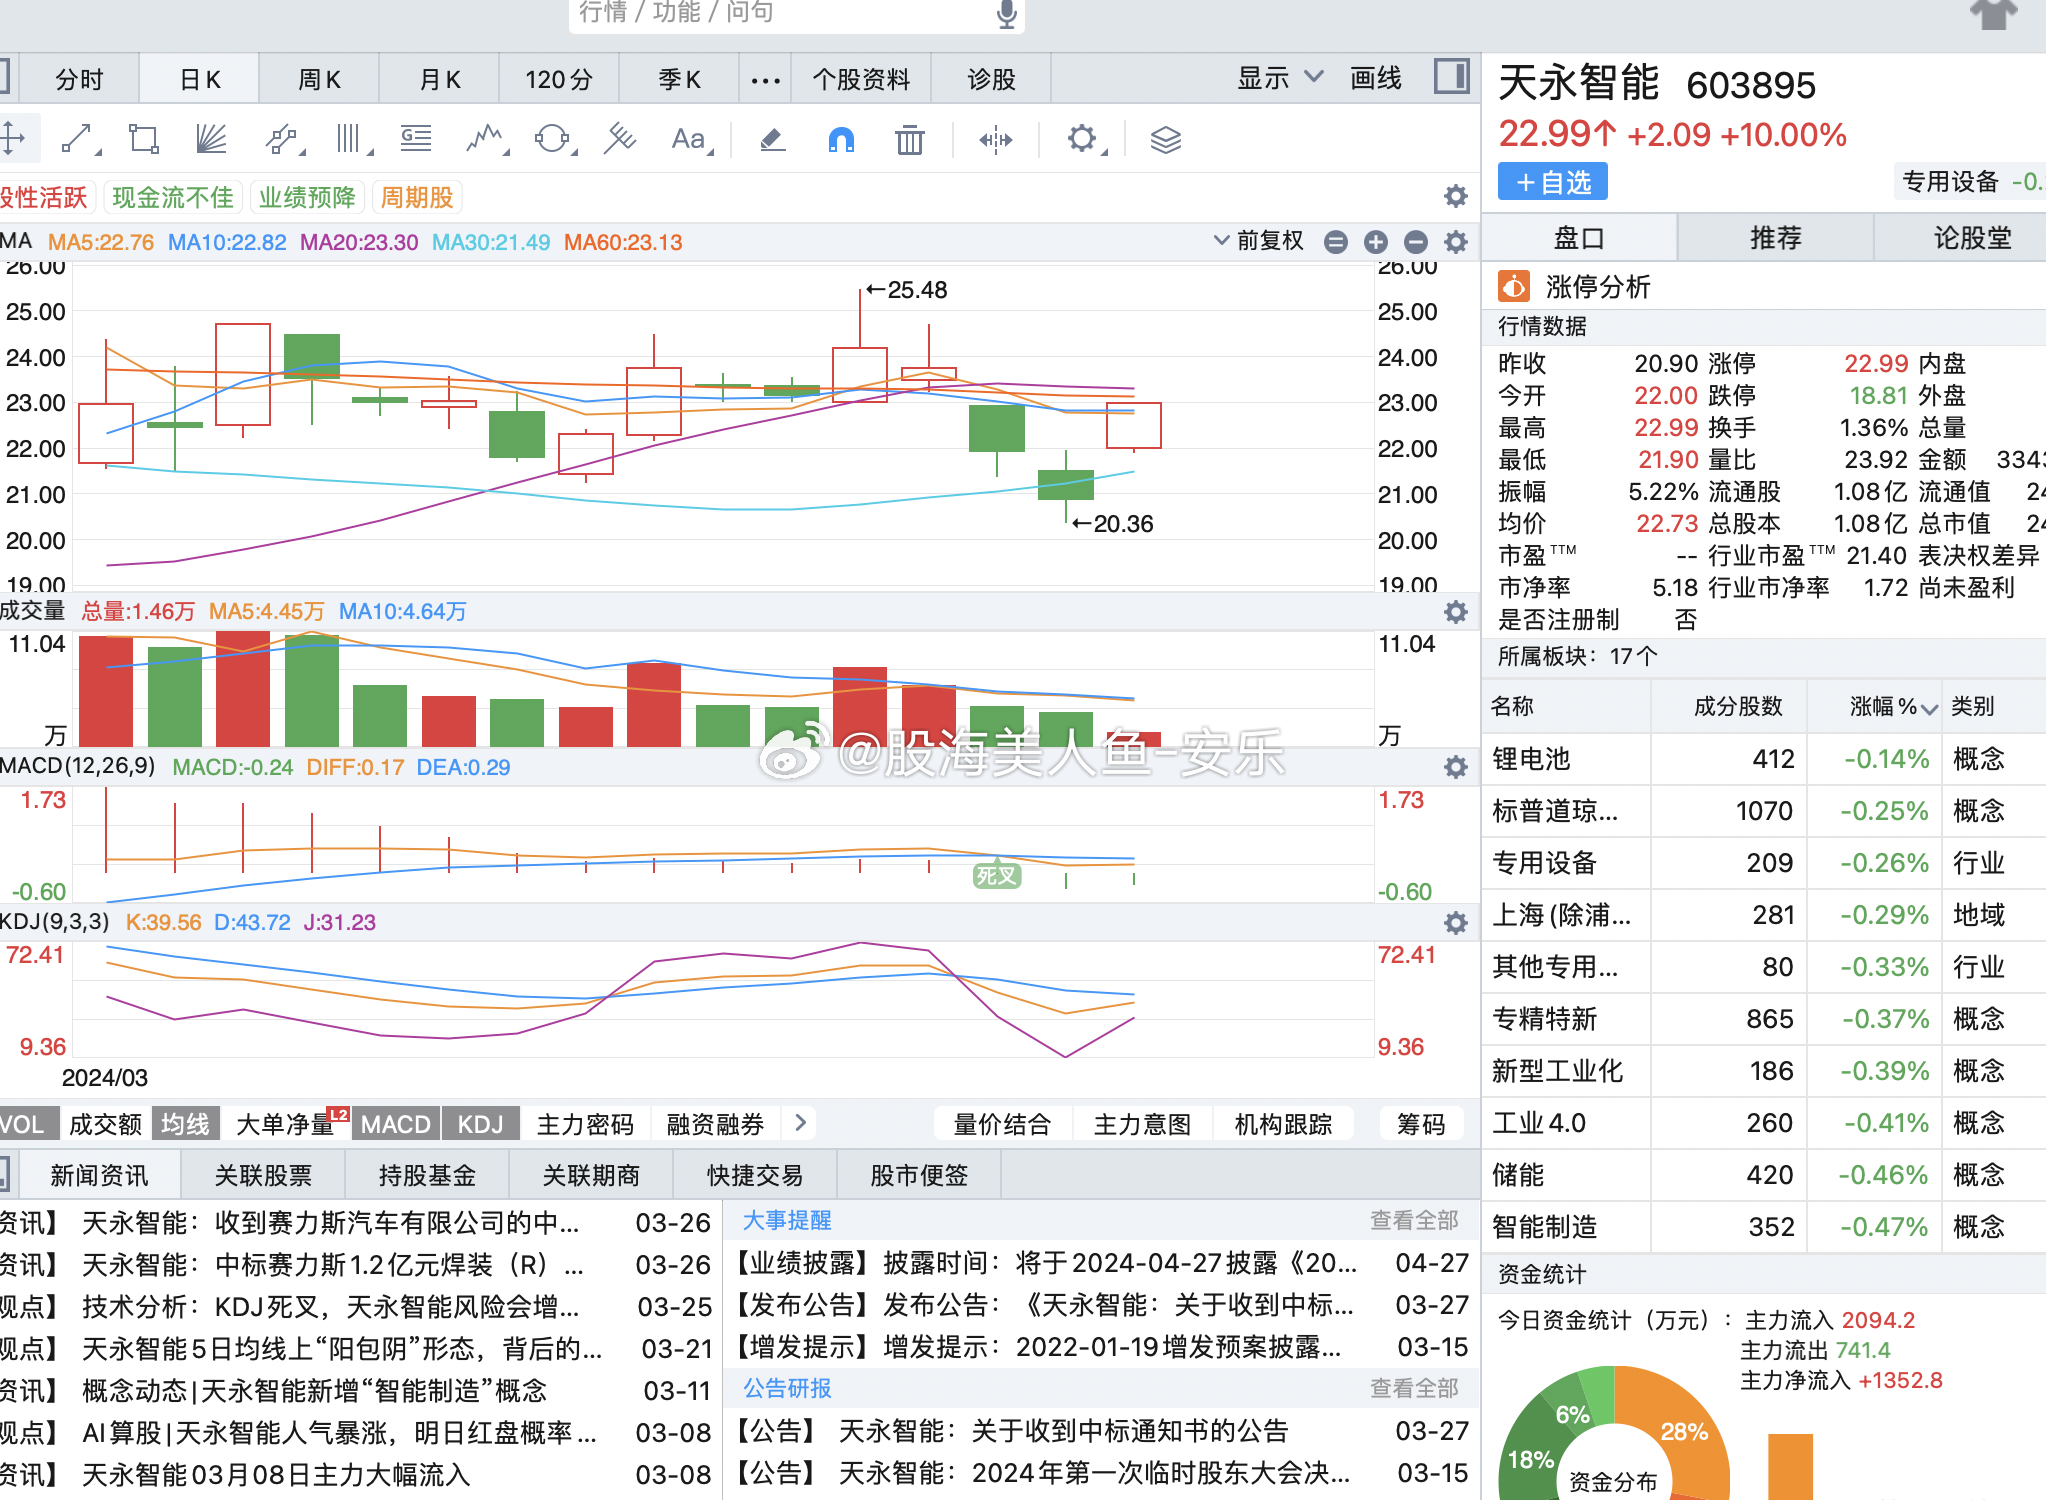Viewport: 2046px width, 1500px height.
Task: Click the plus zoom-in chart icon
Action: click(1375, 242)
